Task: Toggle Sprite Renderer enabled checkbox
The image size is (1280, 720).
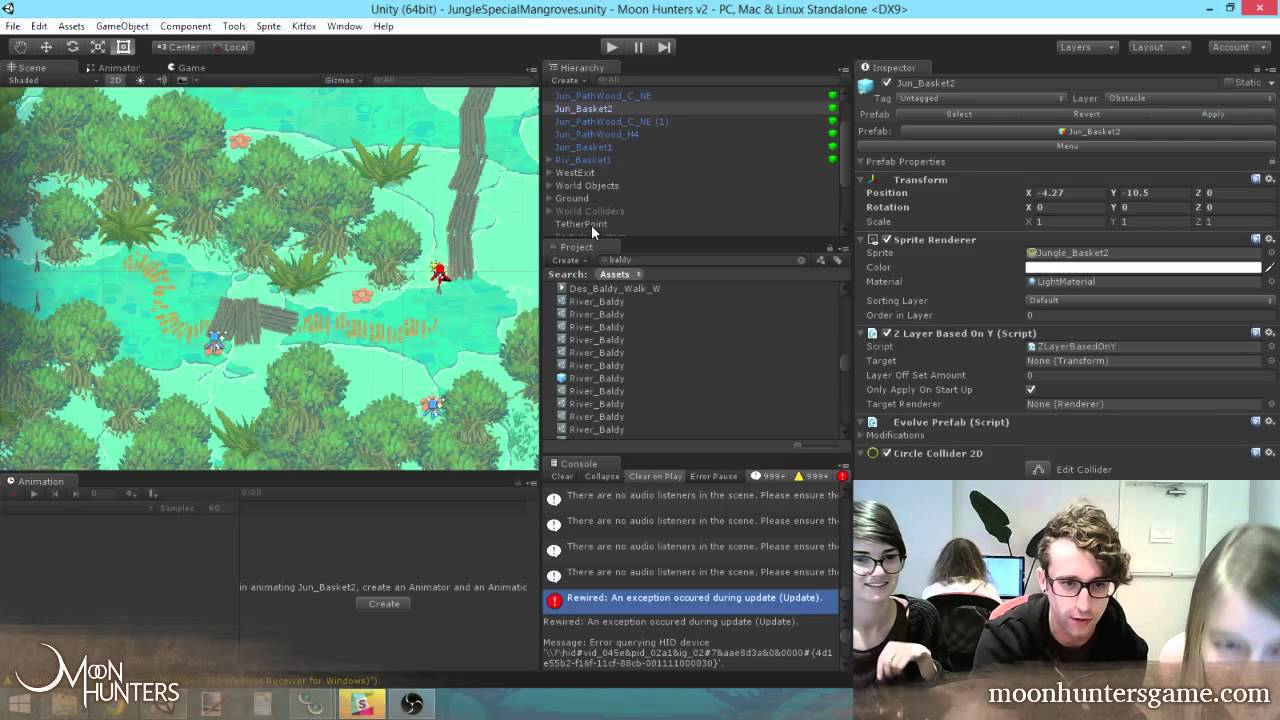Action: [x=886, y=240]
